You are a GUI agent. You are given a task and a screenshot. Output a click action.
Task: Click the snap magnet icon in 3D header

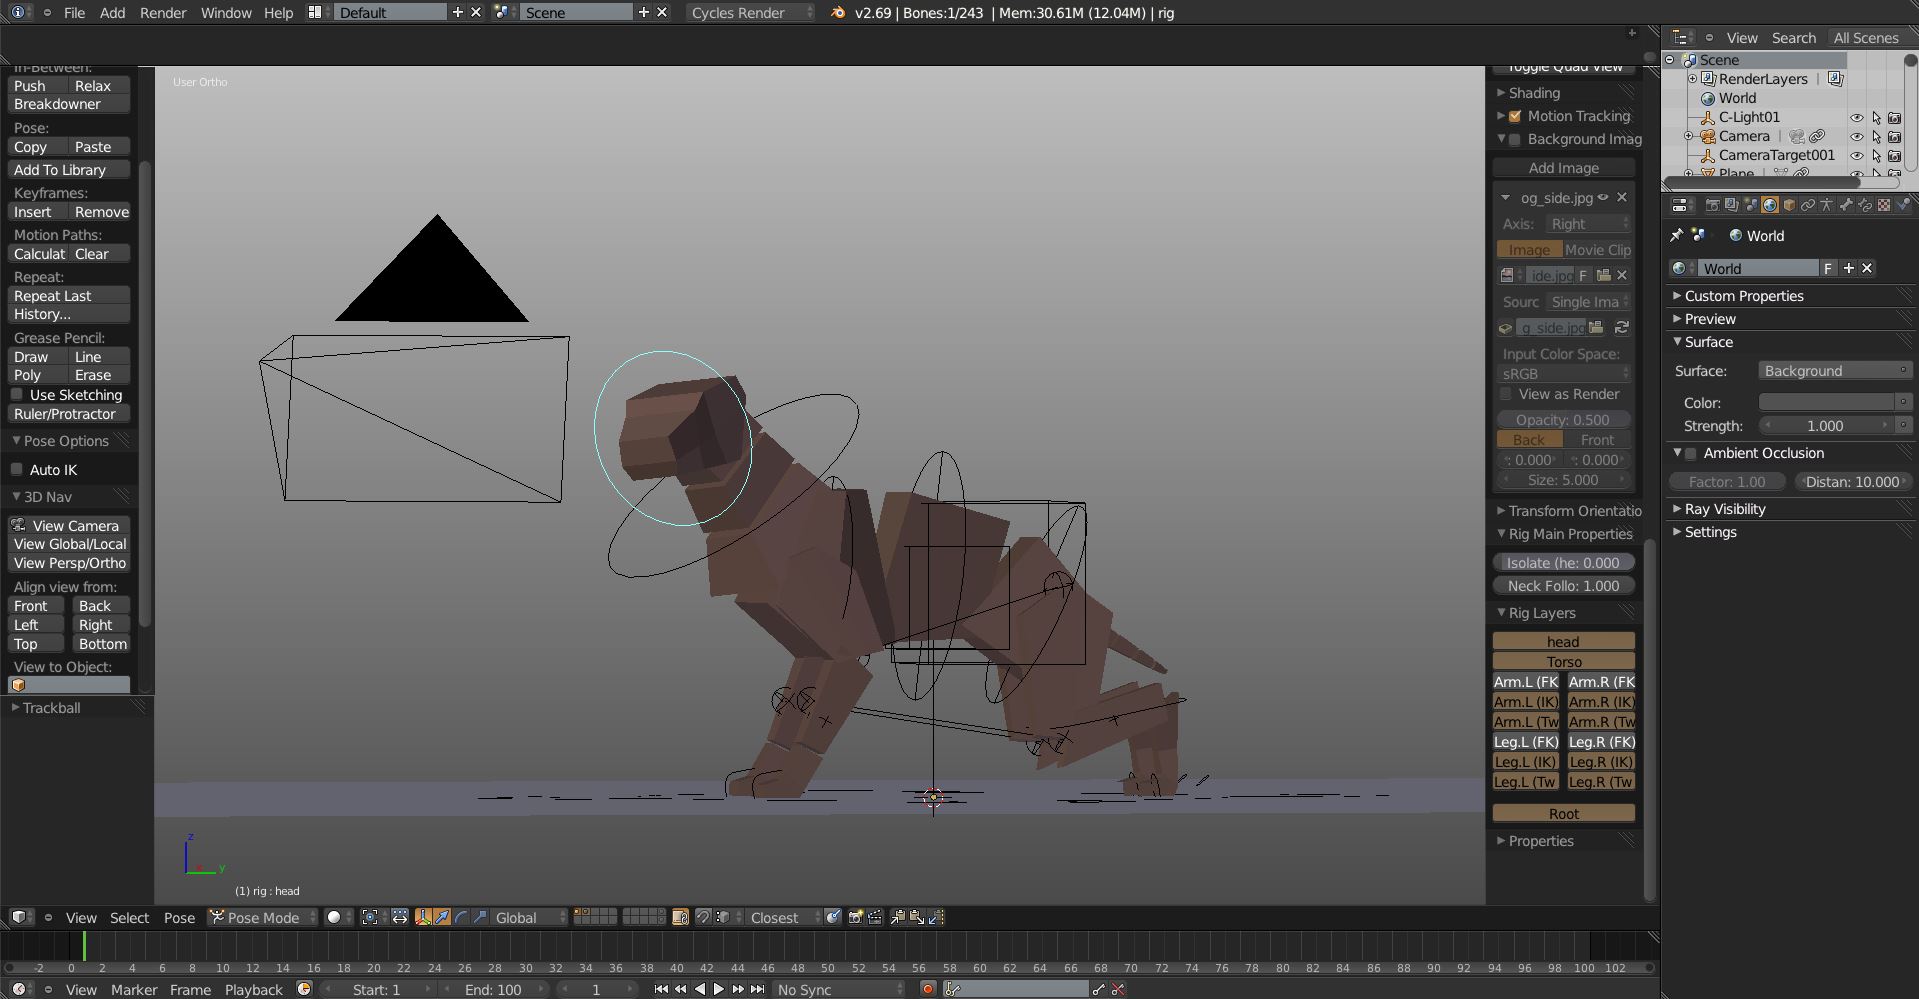click(x=703, y=917)
